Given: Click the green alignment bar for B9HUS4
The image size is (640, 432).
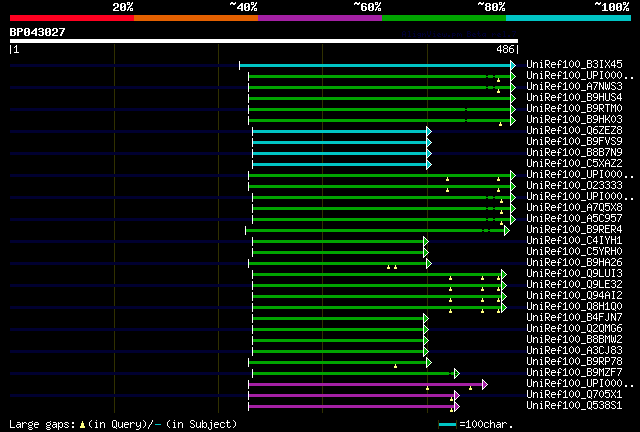Looking at the screenshot, I should [380, 98].
